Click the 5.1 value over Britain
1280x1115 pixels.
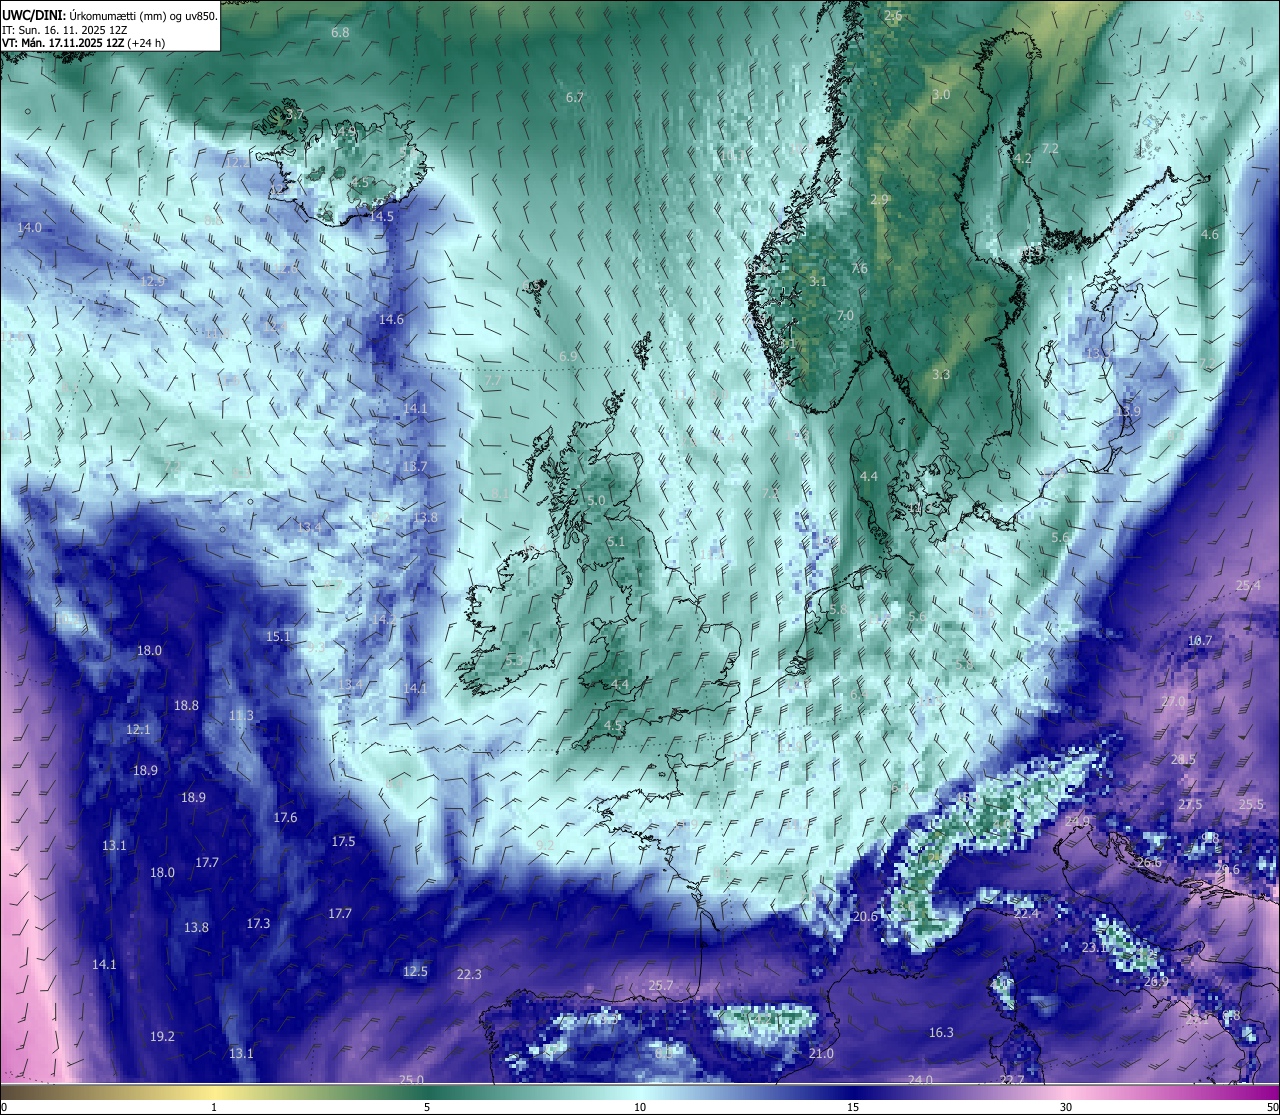616,542
